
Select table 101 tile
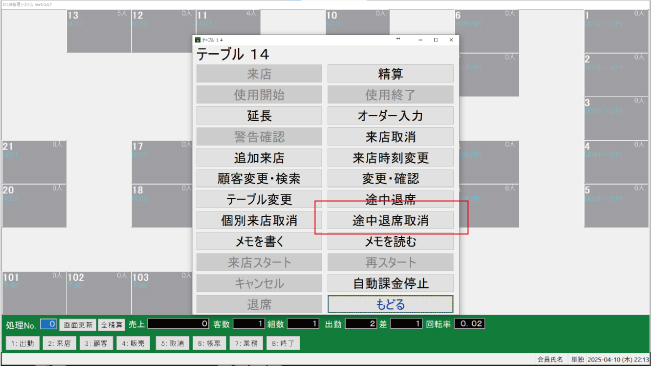click(34, 293)
